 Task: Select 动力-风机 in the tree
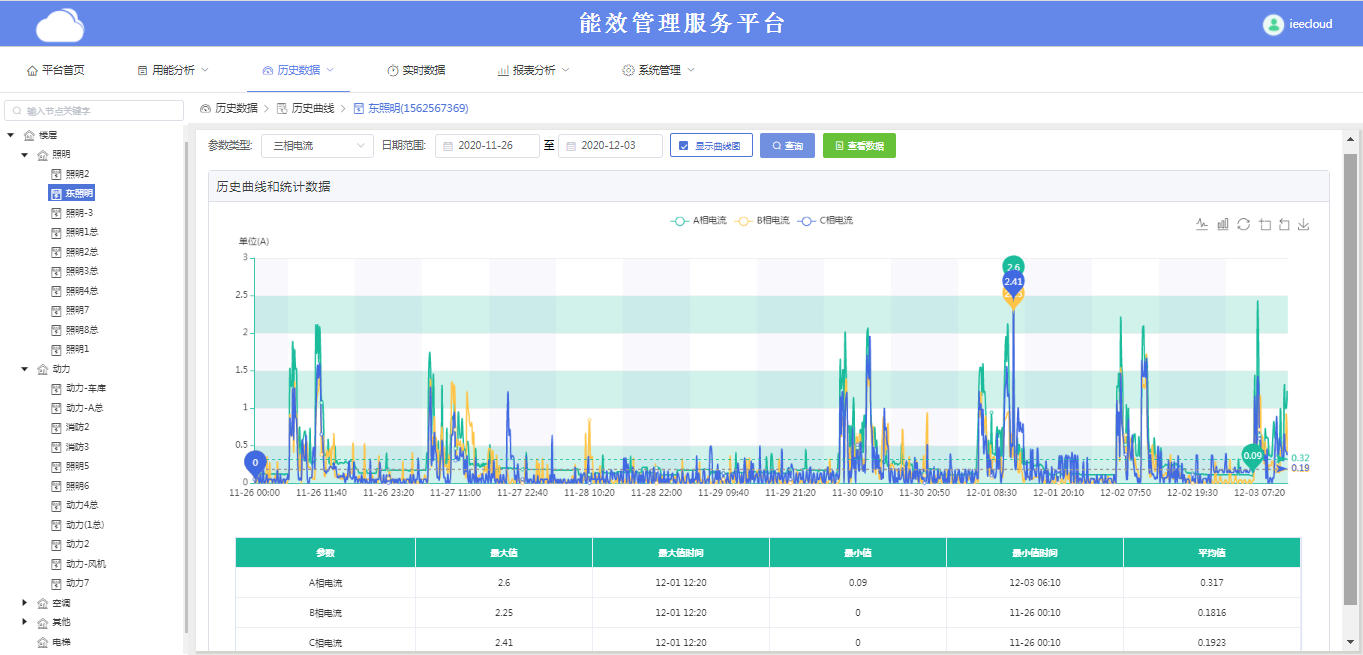pos(86,564)
